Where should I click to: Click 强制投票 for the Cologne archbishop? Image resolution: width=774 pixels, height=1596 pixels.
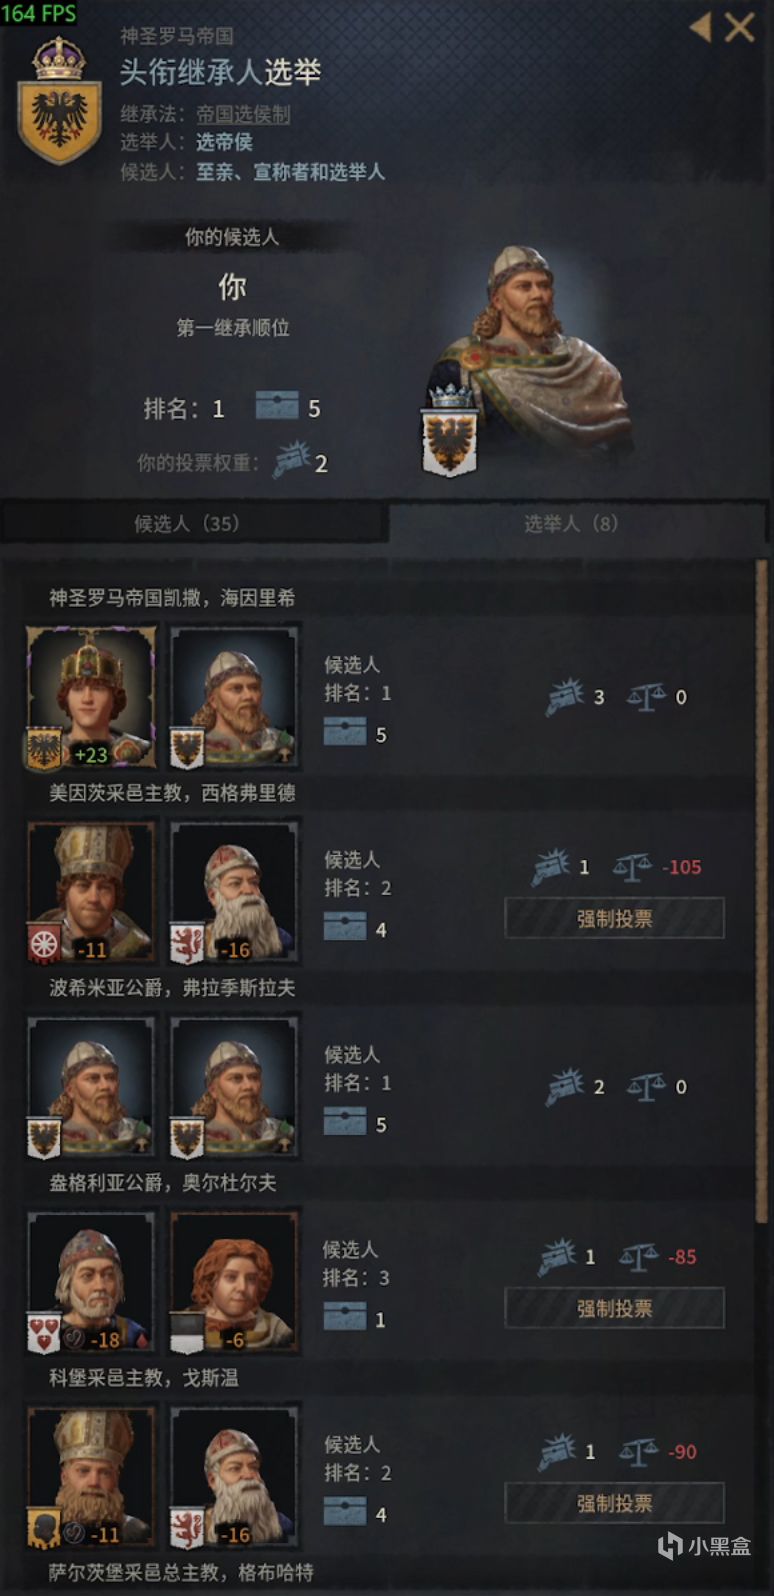(614, 1503)
